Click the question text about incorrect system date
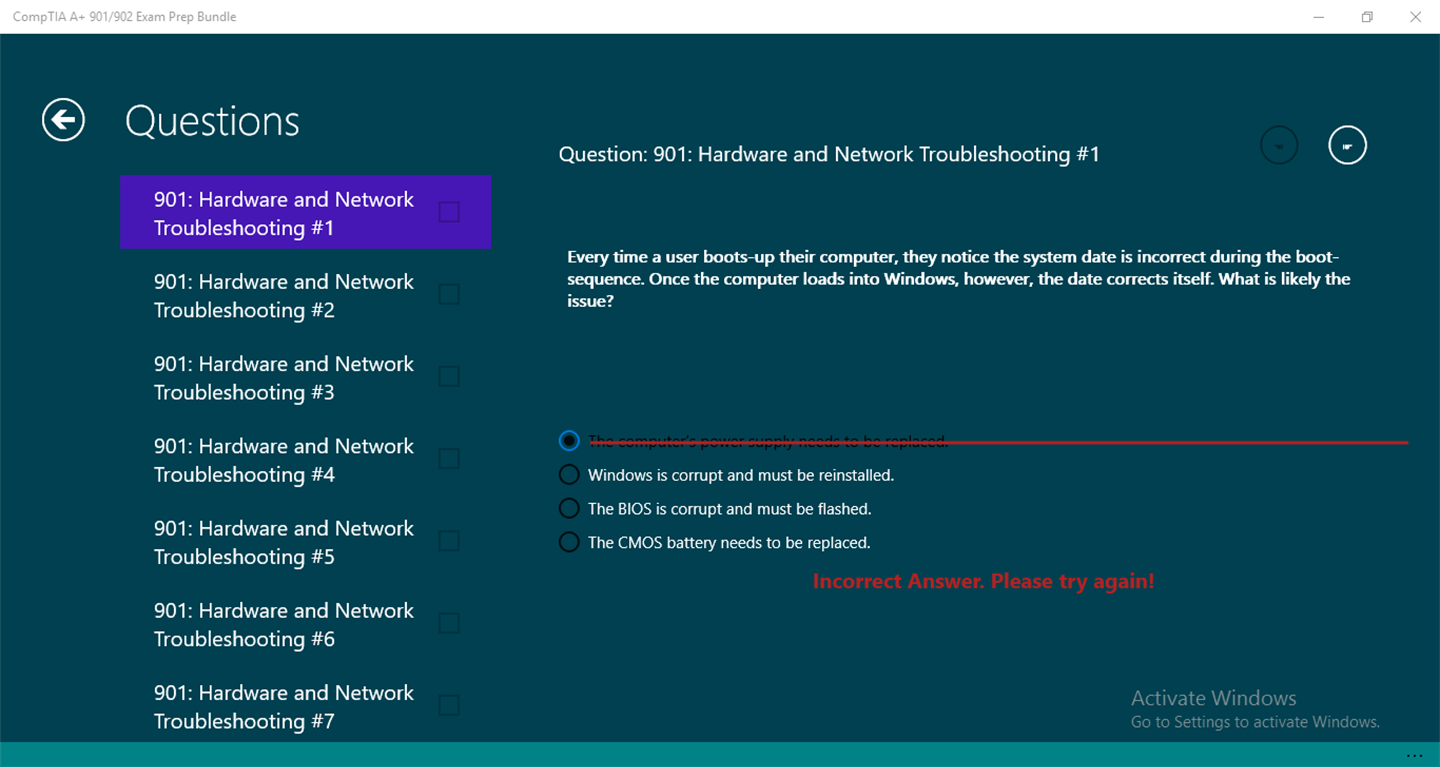This screenshot has height=767, width=1440. [959, 278]
